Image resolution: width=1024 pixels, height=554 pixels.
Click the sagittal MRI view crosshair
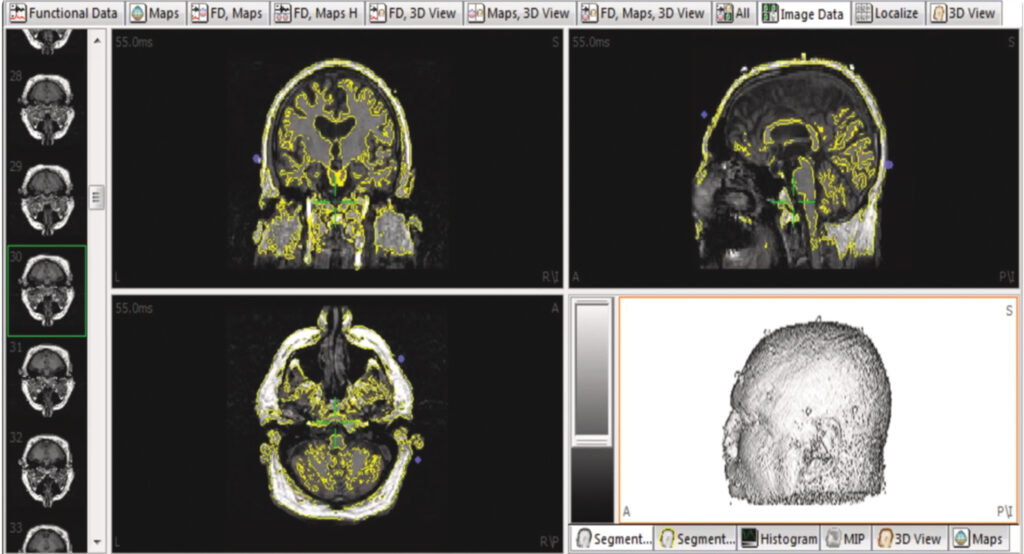click(793, 202)
